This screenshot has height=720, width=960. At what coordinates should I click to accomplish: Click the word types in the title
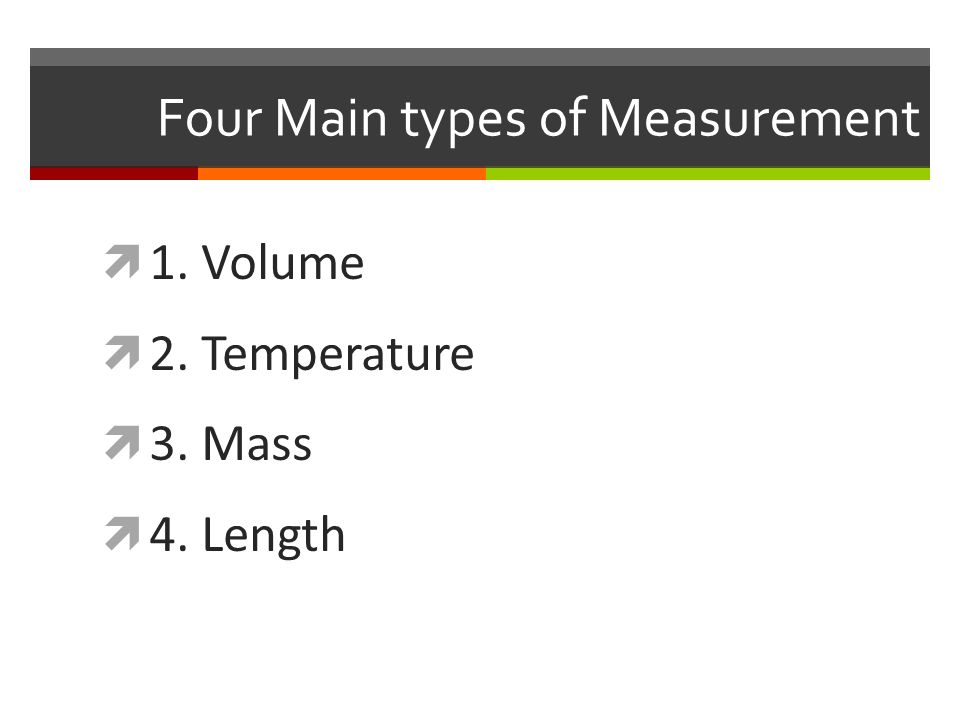click(x=463, y=122)
